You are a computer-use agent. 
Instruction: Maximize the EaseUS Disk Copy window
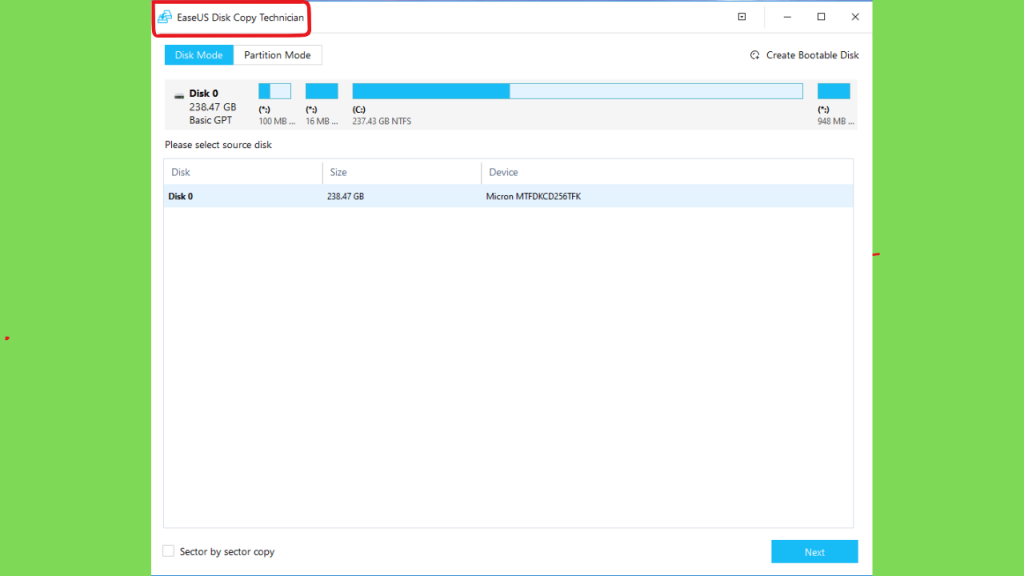(x=821, y=17)
